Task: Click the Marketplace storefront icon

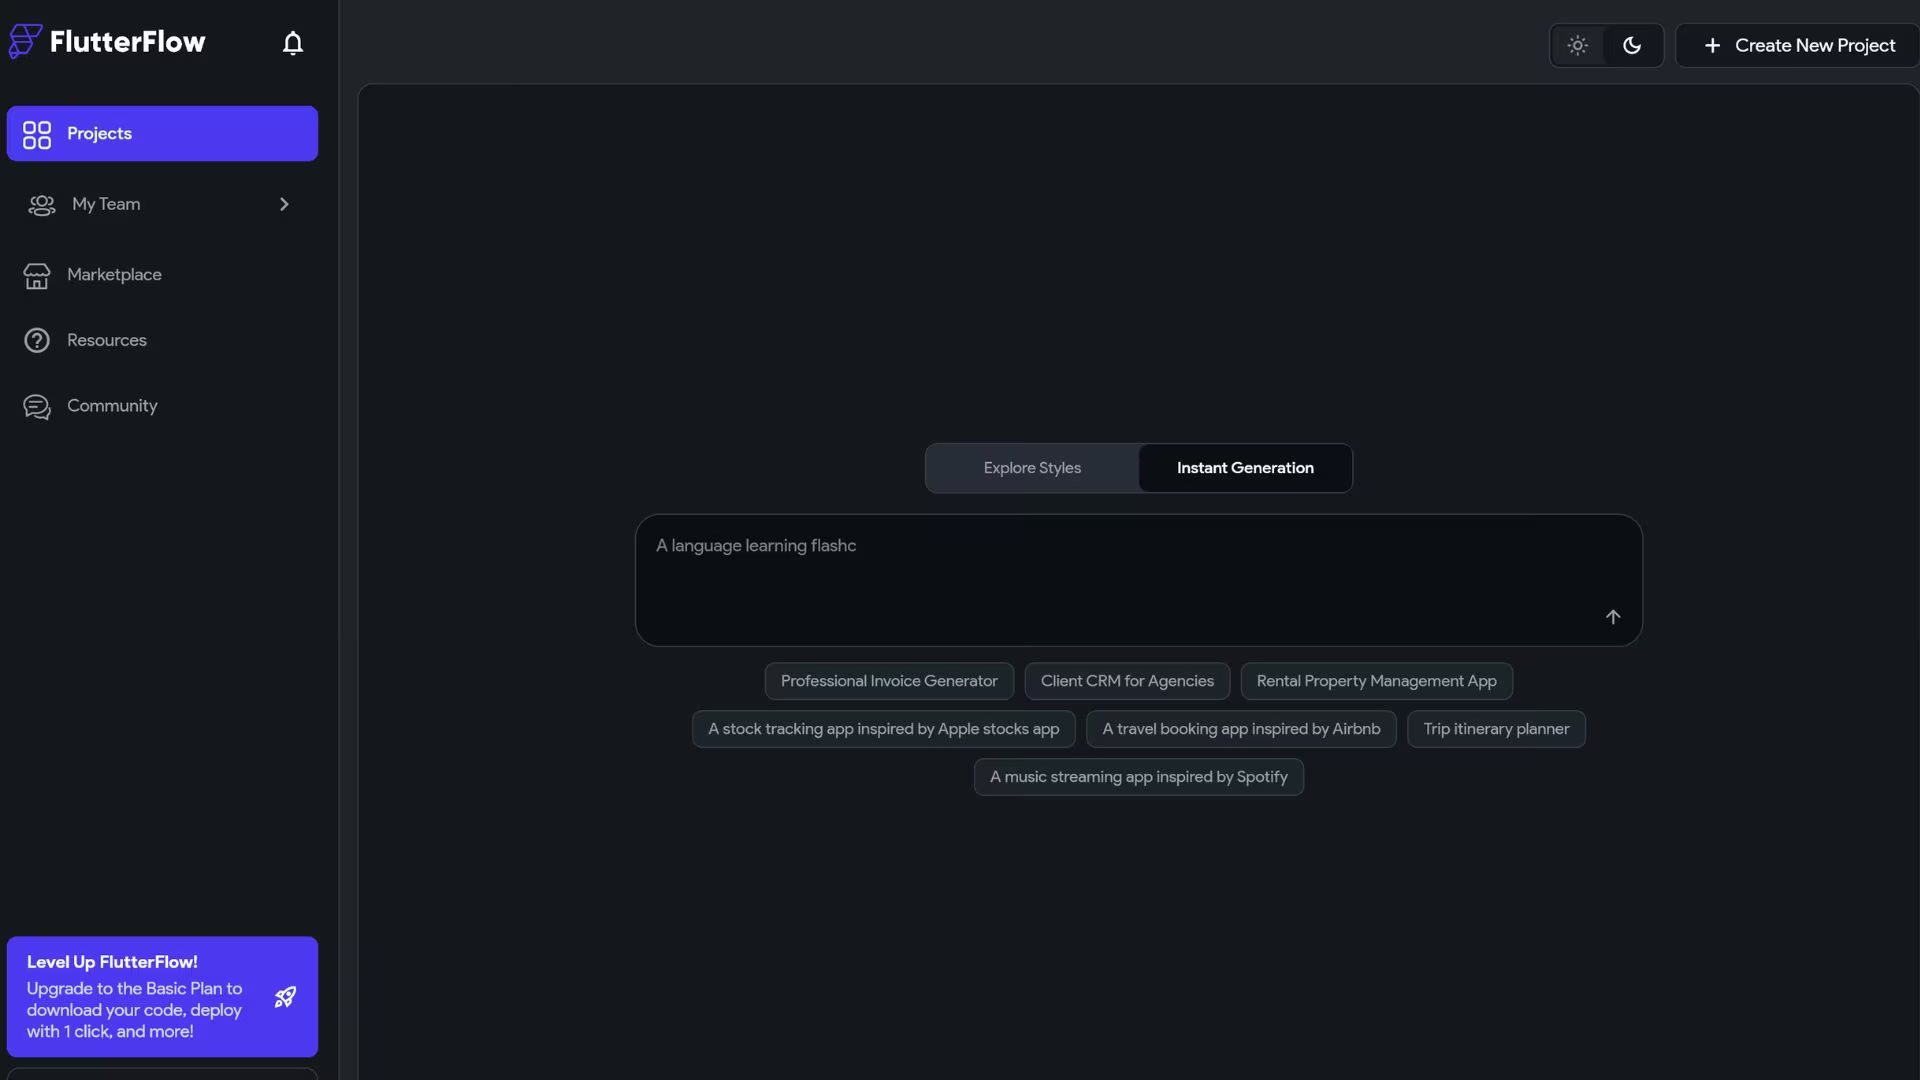Action: 37,275
